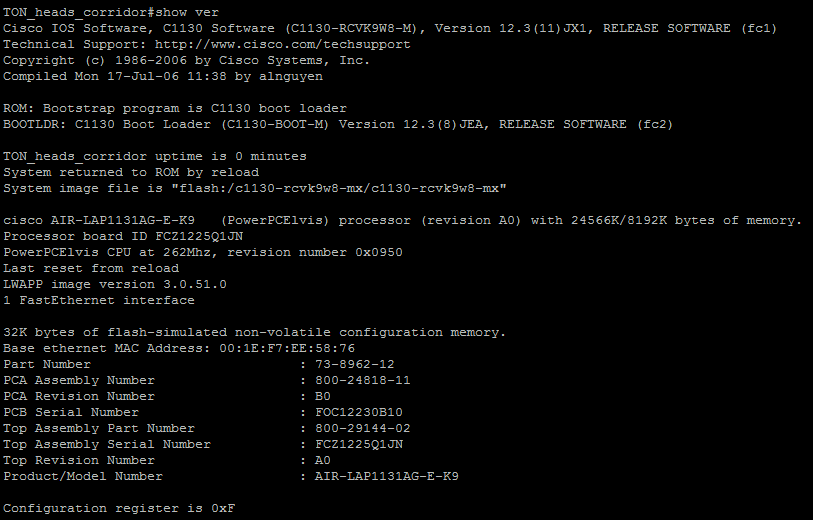Click the uptime is 0 minutes line
Image resolution: width=813 pixels, height=520 pixels.
155,157
